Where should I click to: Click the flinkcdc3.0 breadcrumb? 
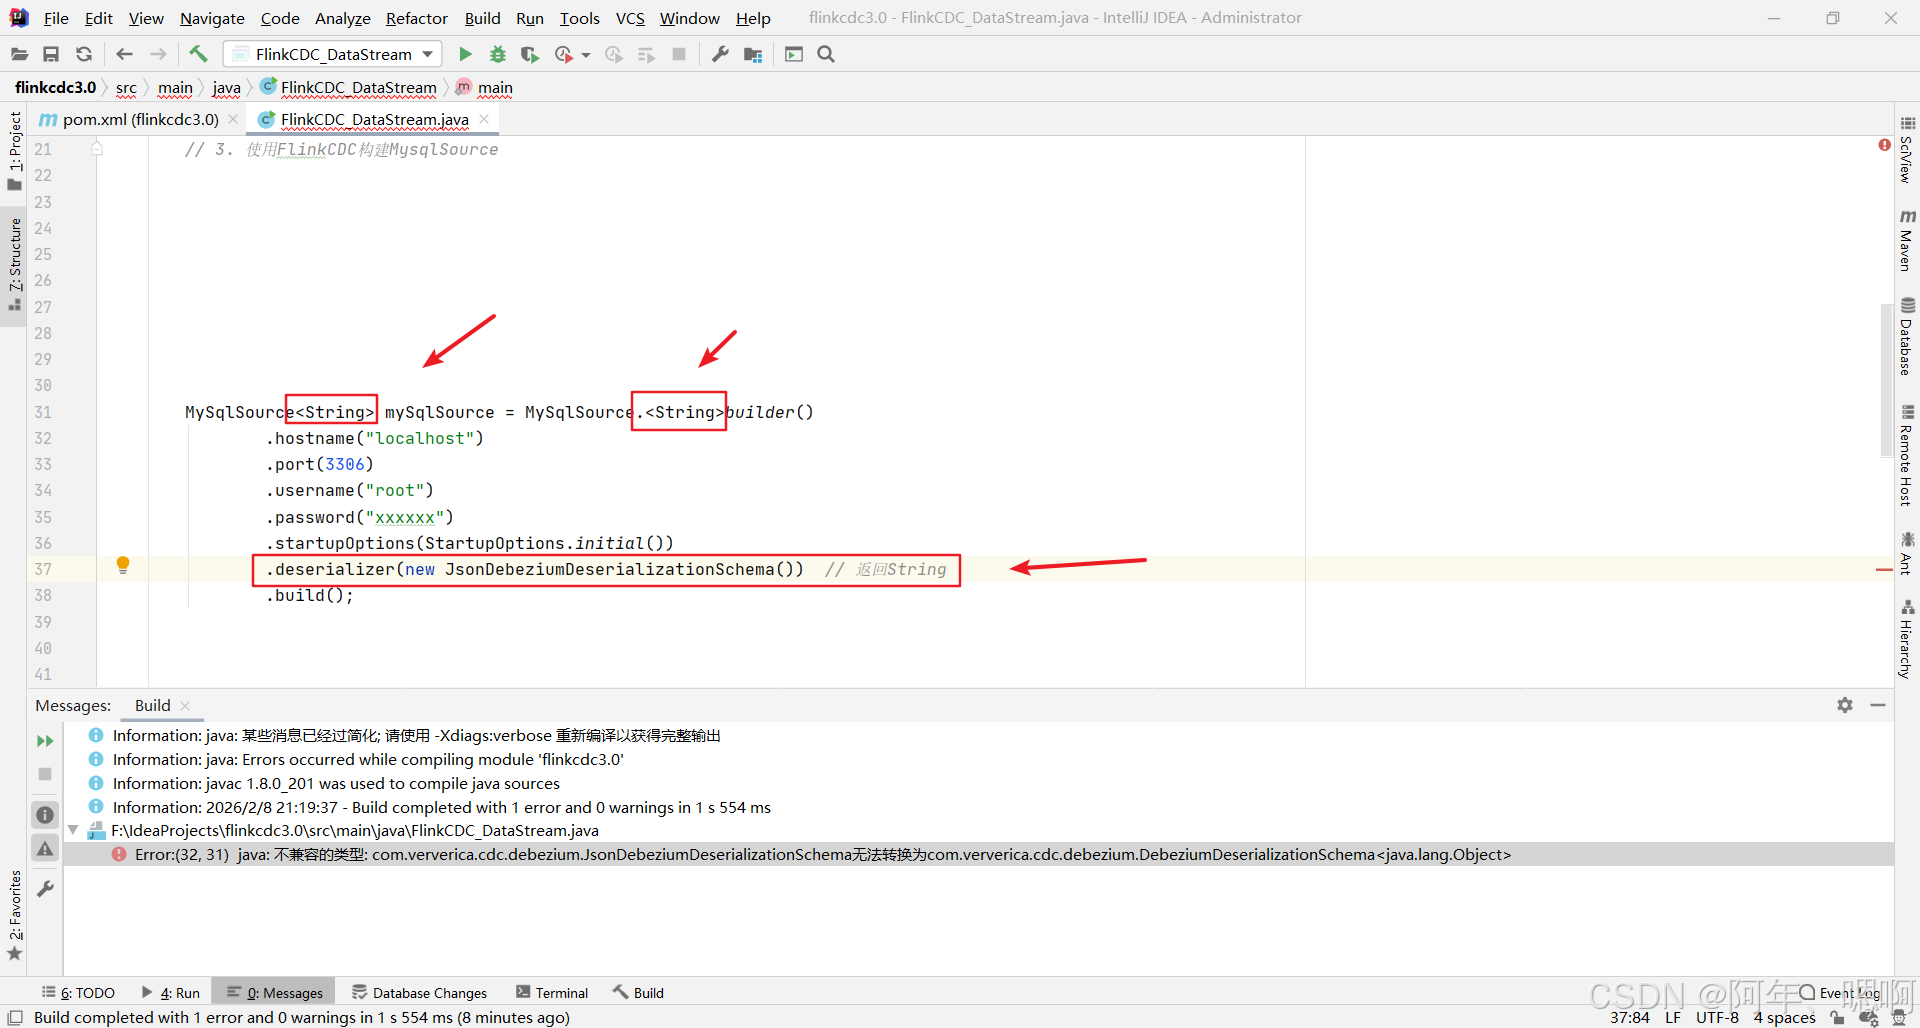56,87
